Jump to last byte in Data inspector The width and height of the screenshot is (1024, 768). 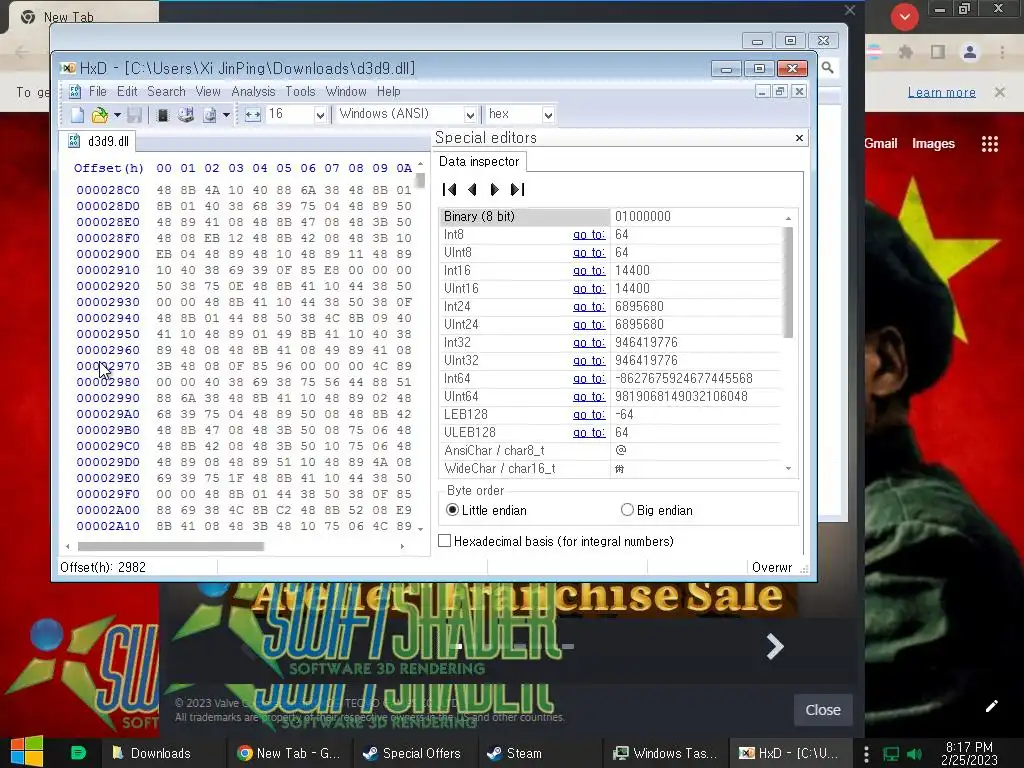[517, 189]
